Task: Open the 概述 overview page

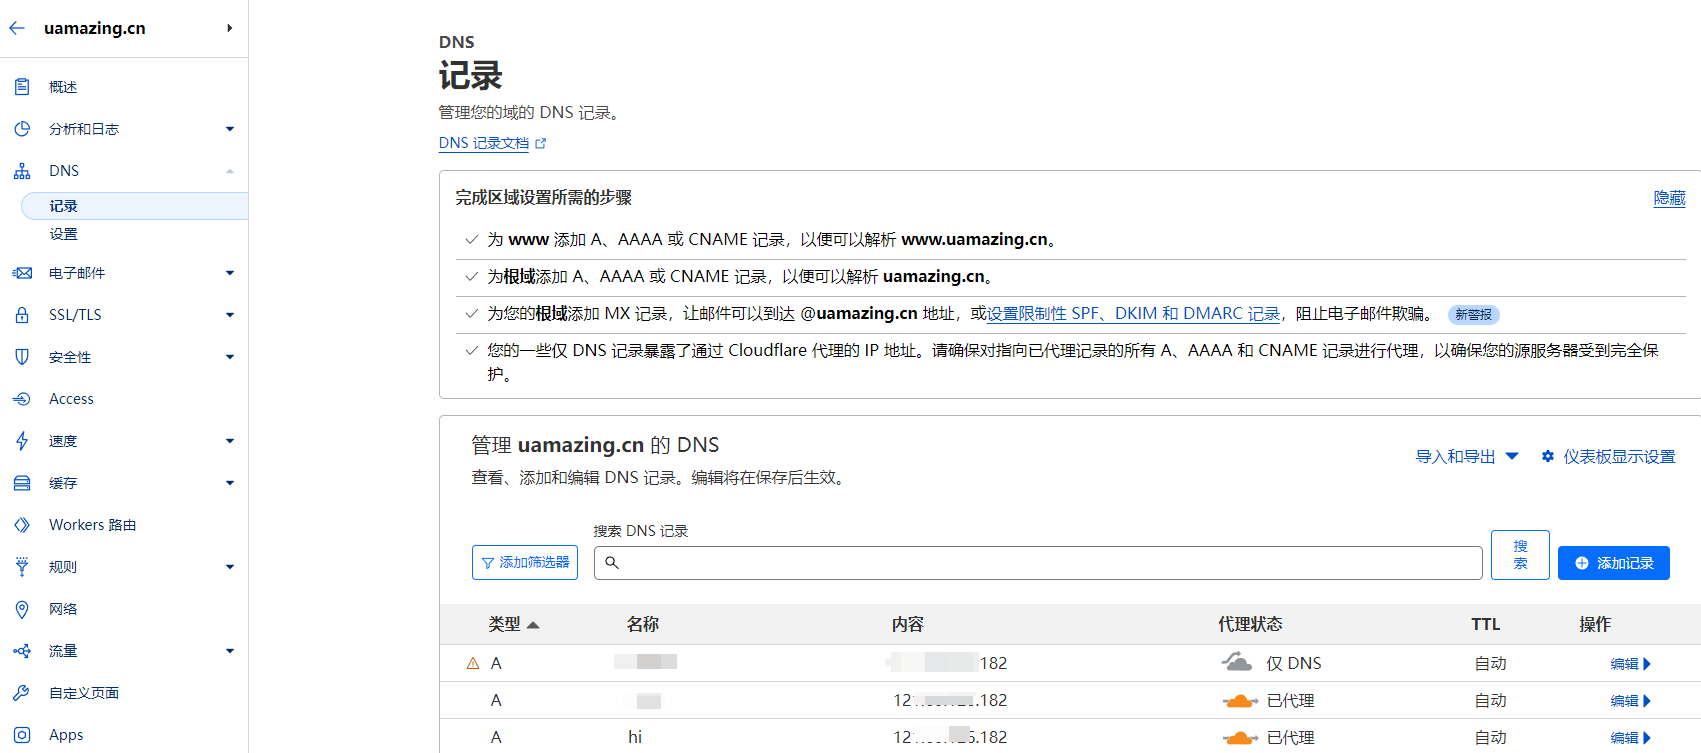Action: coord(63,87)
